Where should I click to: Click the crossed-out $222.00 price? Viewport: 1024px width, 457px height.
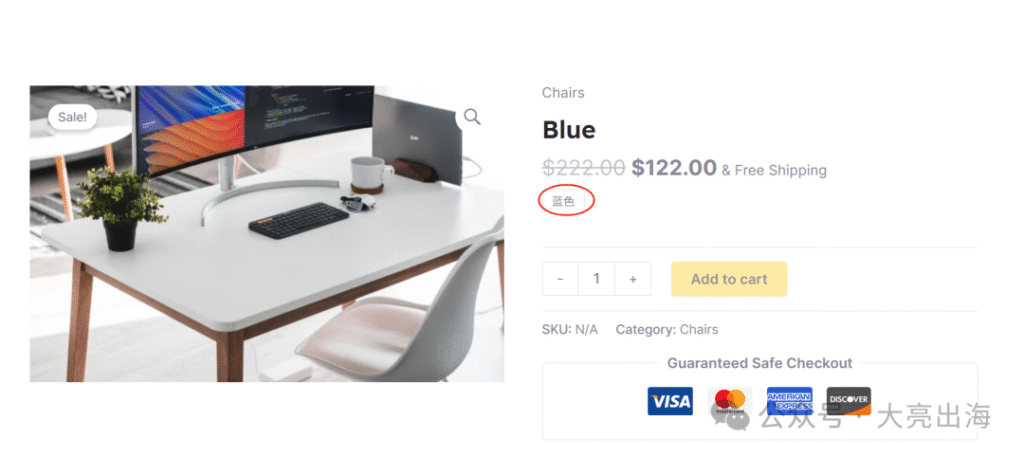click(584, 168)
